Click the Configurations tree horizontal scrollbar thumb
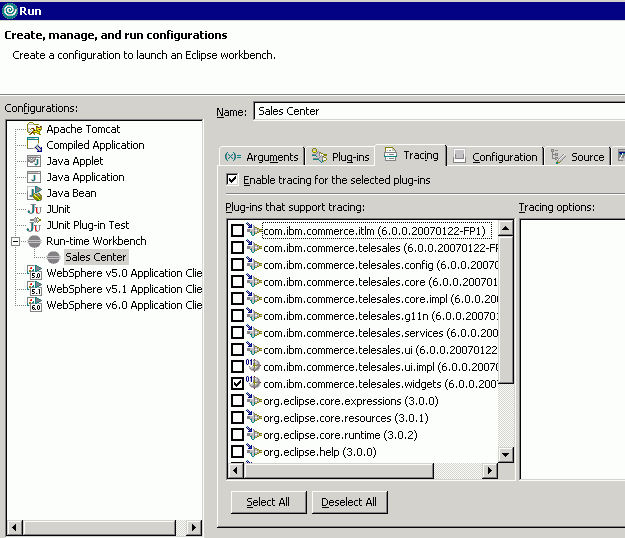Image resolution: width=625 pixels, height=538 pixels. click(x=99, y=528)
